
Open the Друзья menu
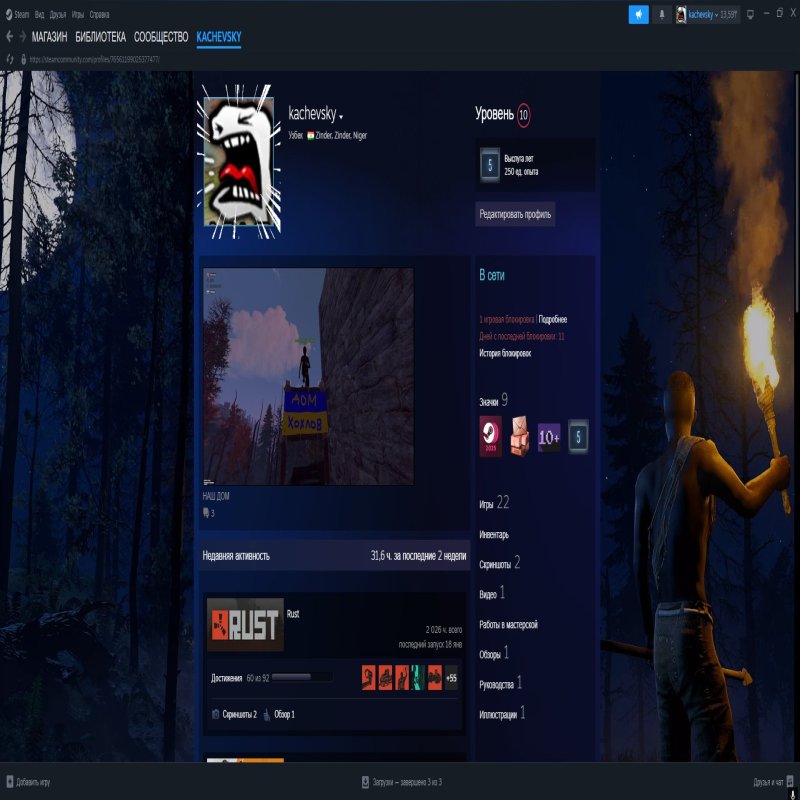(58, 15)
